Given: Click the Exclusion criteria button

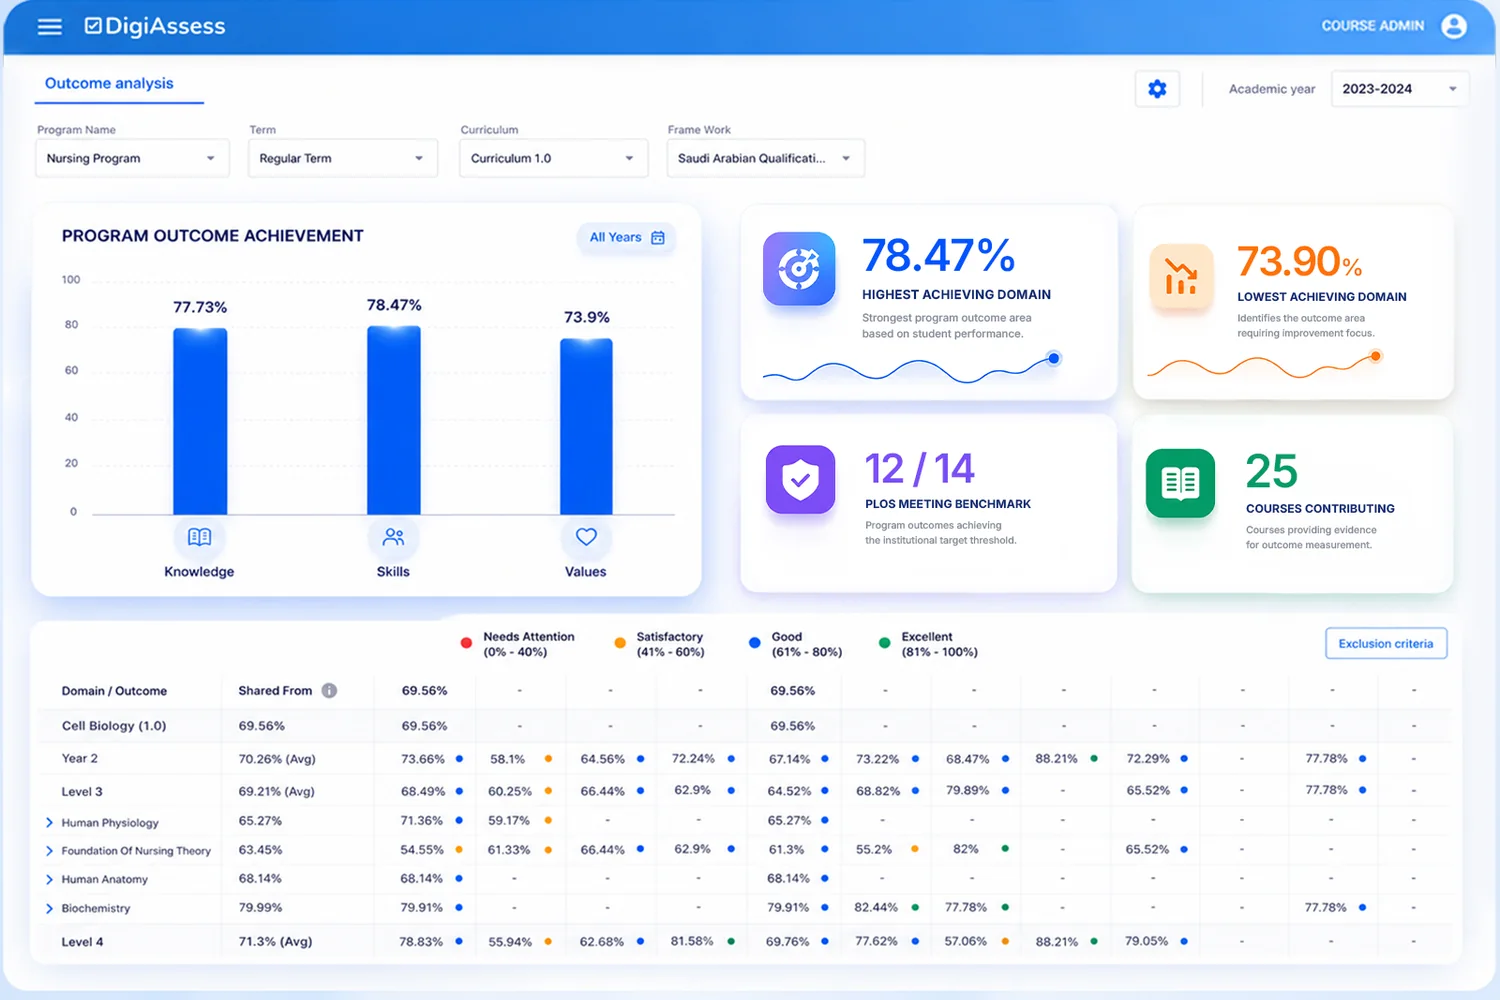Looking at the screenshot, I should tap(1386, 644).
